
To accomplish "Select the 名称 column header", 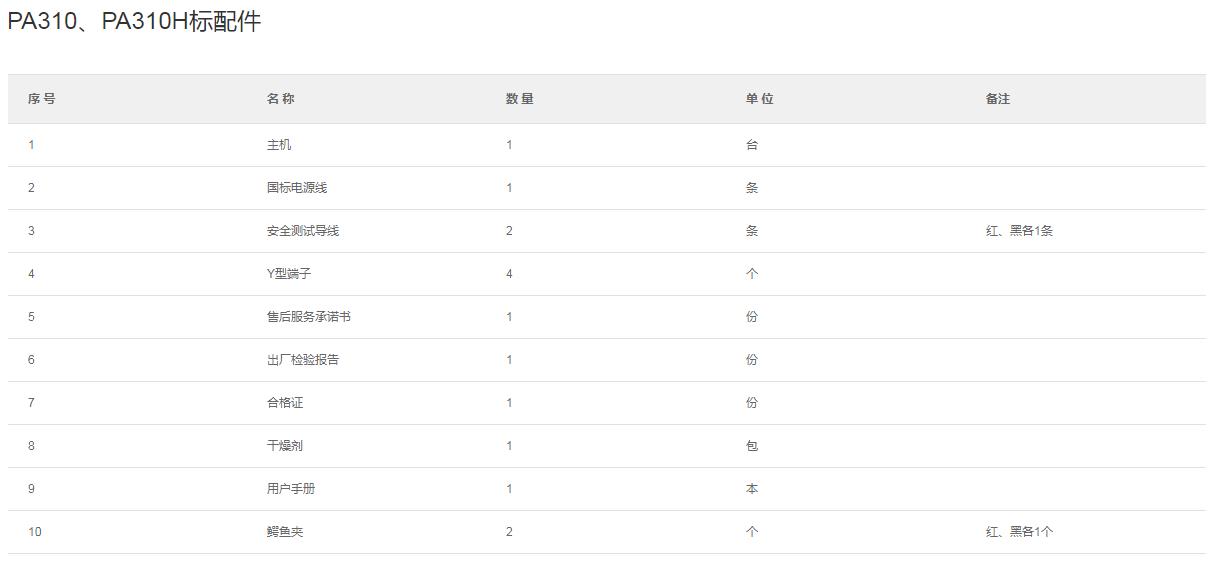I will pos(281,99).
